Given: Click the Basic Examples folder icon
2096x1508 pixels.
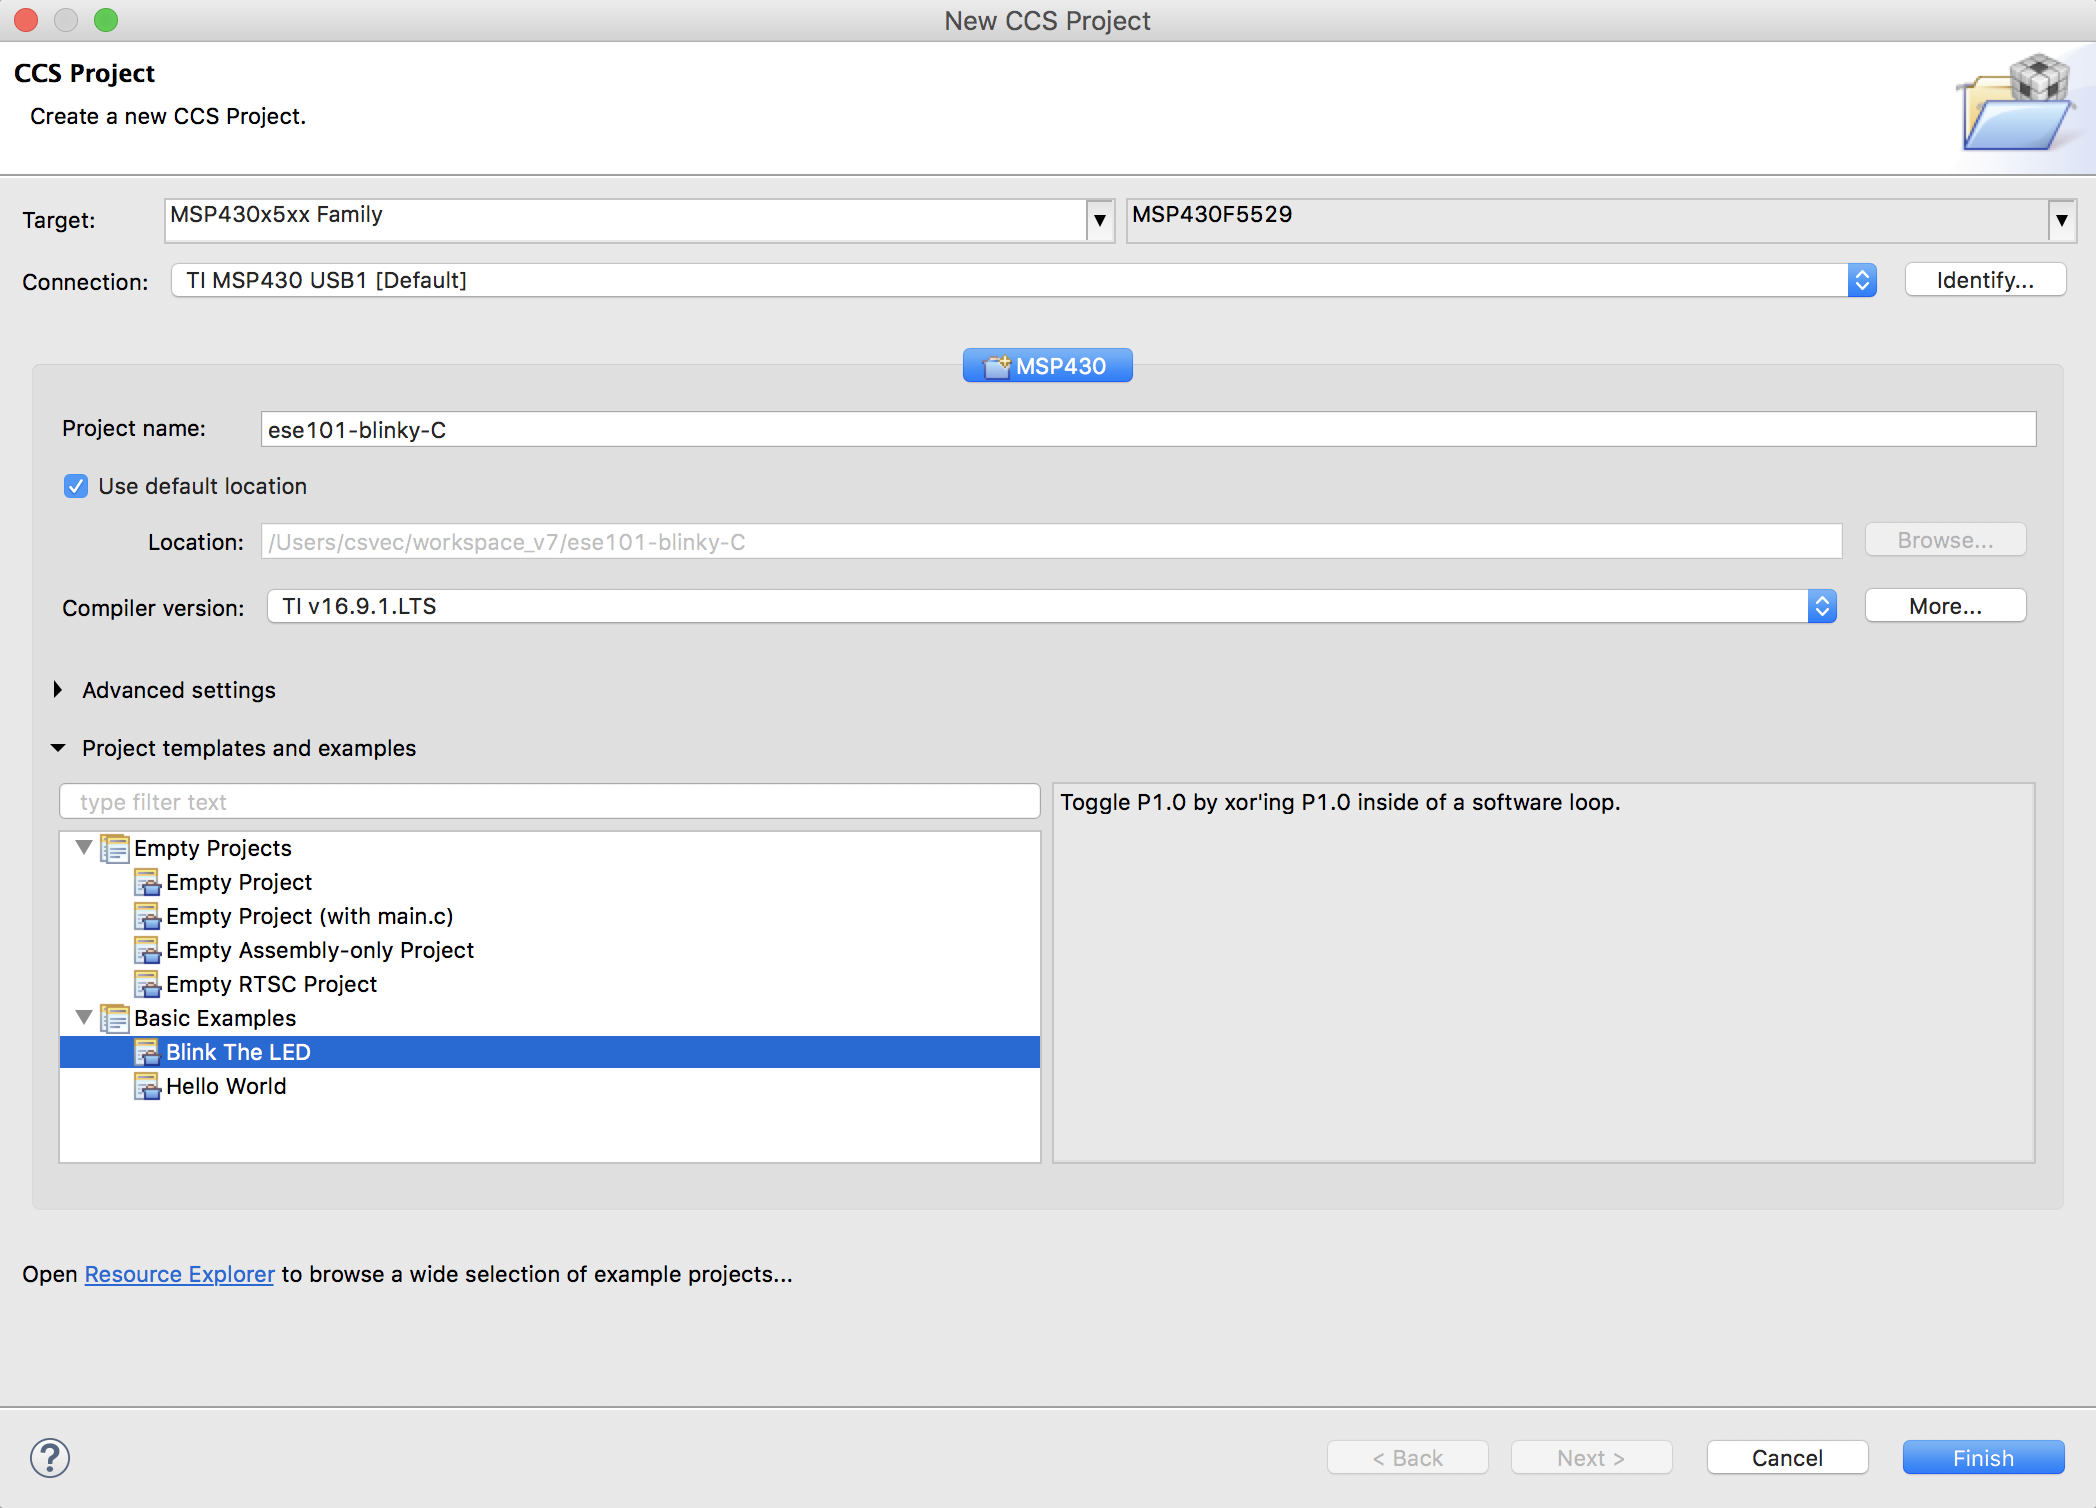Looking at the screenshot, I should pyautogui.click(x=115, y=1019).
